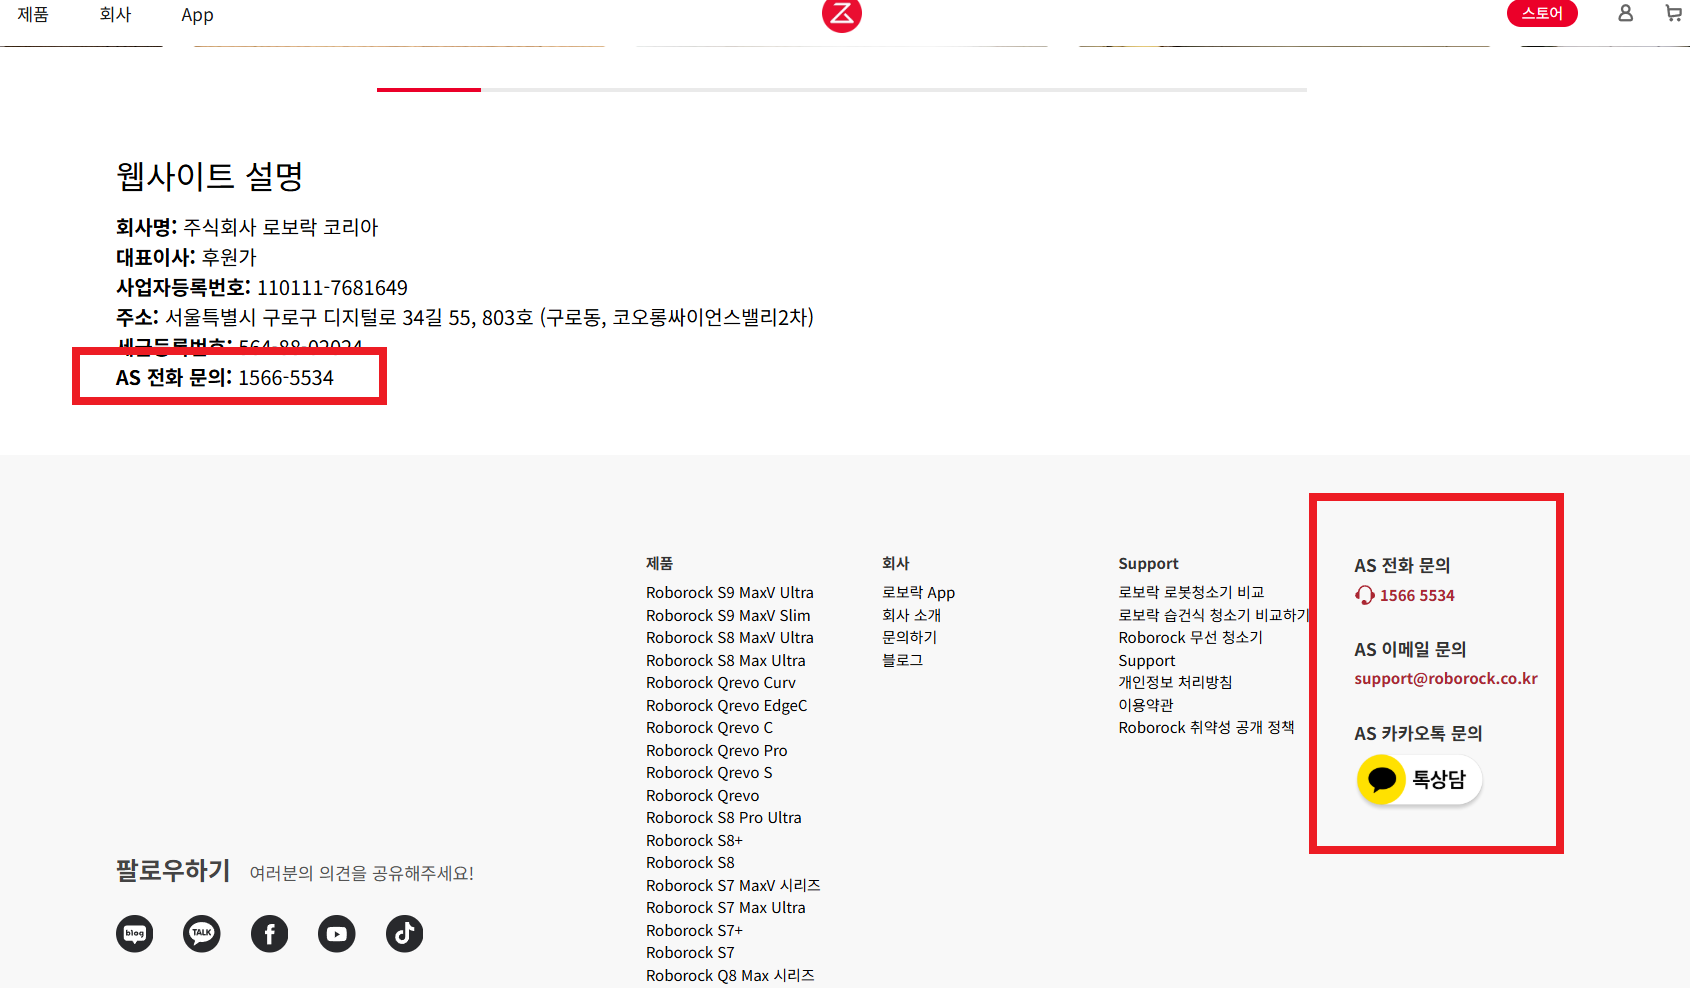1690x988 pixels.
Task: Select the 웹사이트 설명 heading text
Action: click(210, 176)
